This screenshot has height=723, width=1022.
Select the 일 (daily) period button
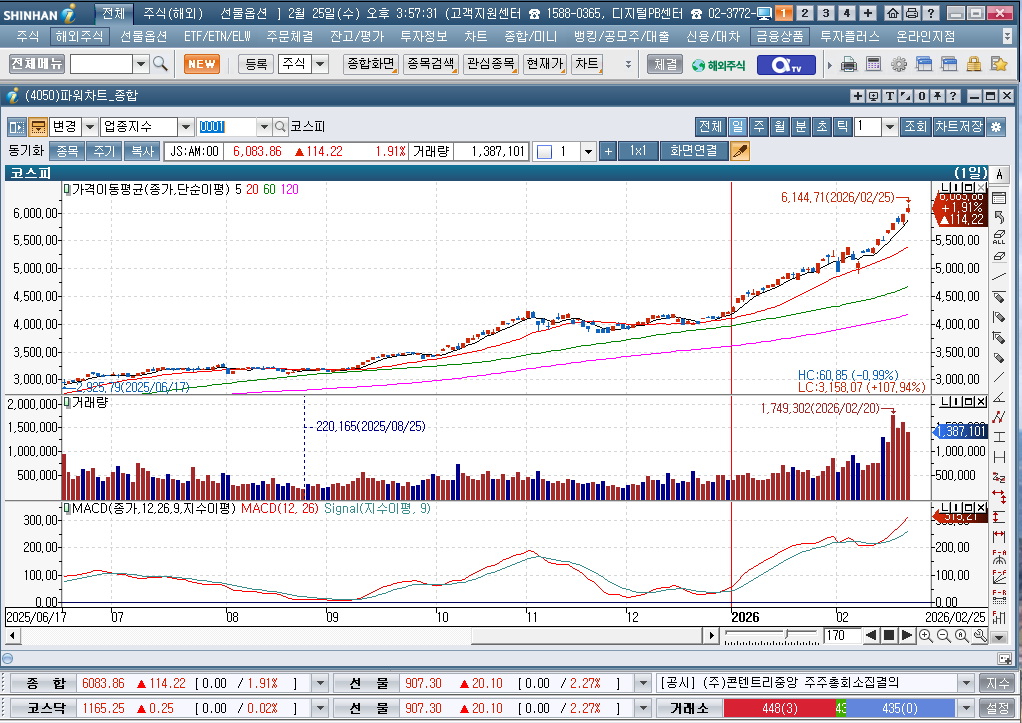(737, 126)
